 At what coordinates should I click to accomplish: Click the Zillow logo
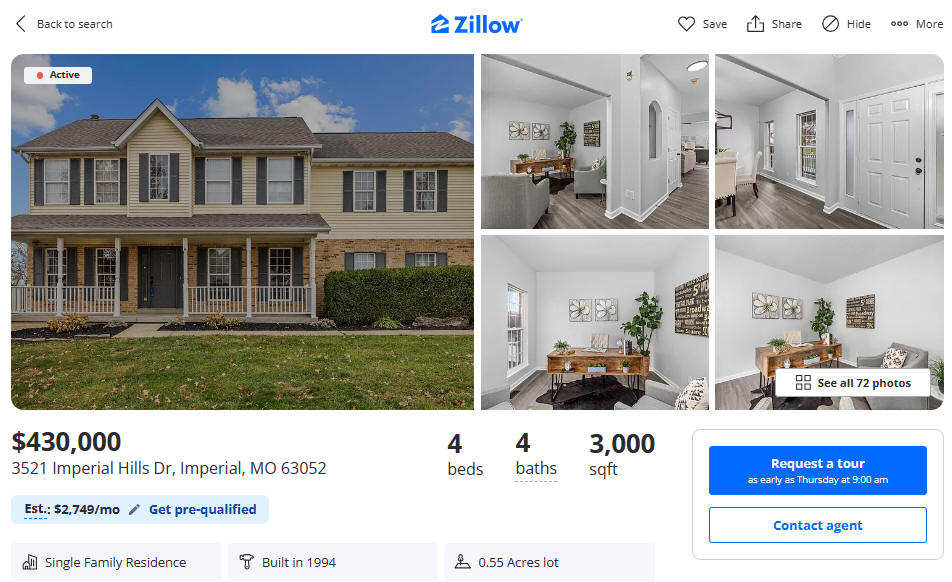coord(476,24)
